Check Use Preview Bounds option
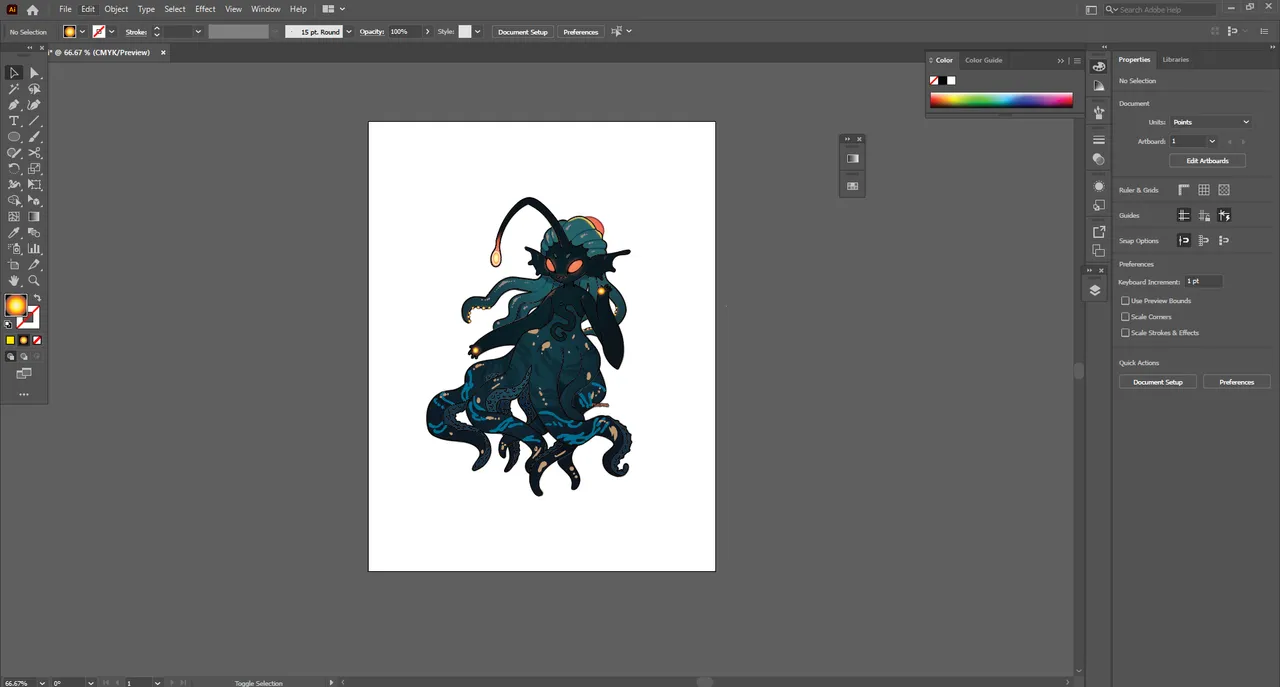The height and width of the screenshot is (687, 1280). coord(1125,301)
